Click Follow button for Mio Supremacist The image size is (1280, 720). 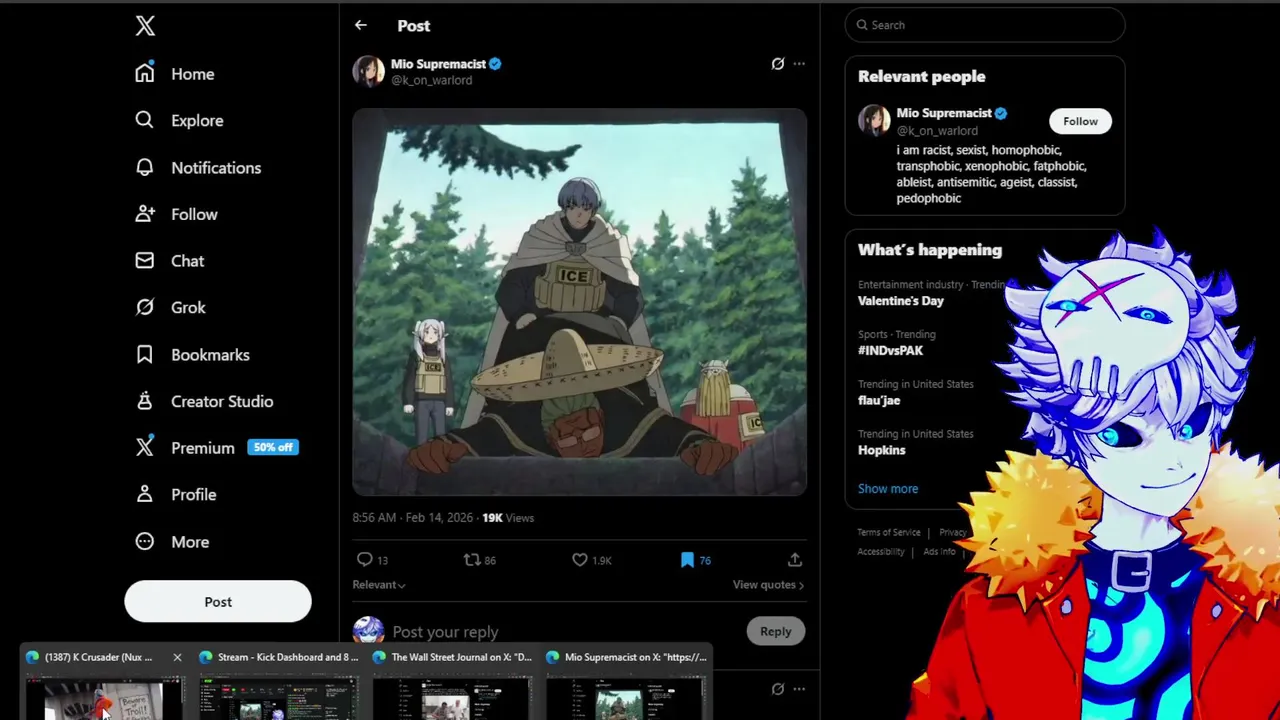1080,121
